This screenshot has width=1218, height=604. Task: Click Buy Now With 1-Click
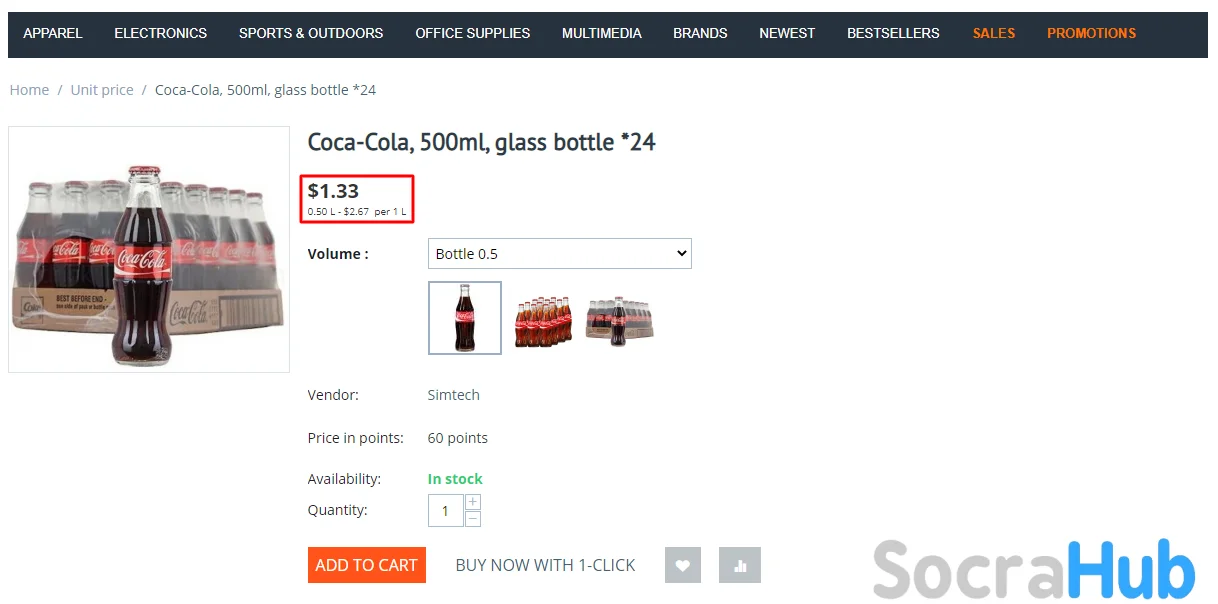545,565
